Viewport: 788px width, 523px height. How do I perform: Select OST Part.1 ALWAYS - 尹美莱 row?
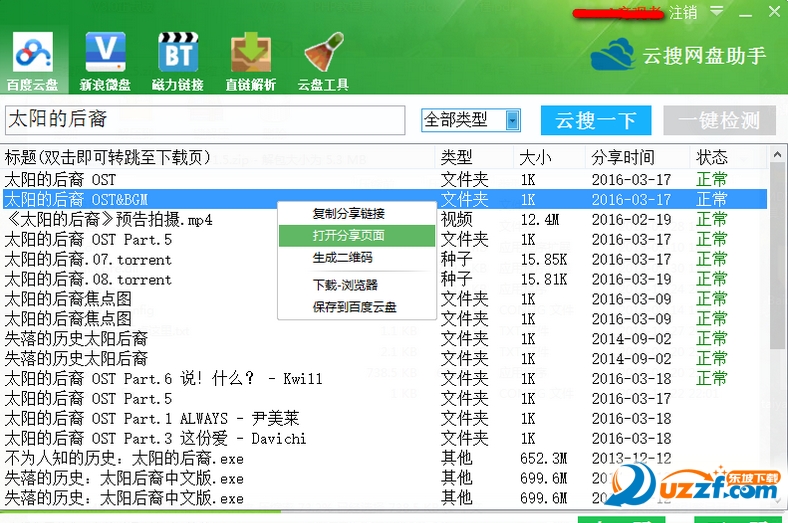click(x=384, y=419)
